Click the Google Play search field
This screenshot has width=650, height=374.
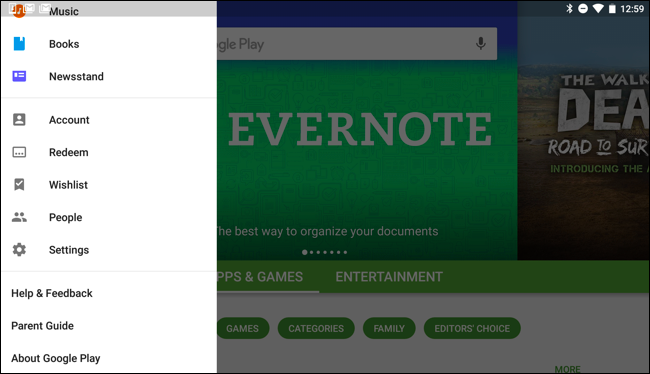tap(357, 44)
